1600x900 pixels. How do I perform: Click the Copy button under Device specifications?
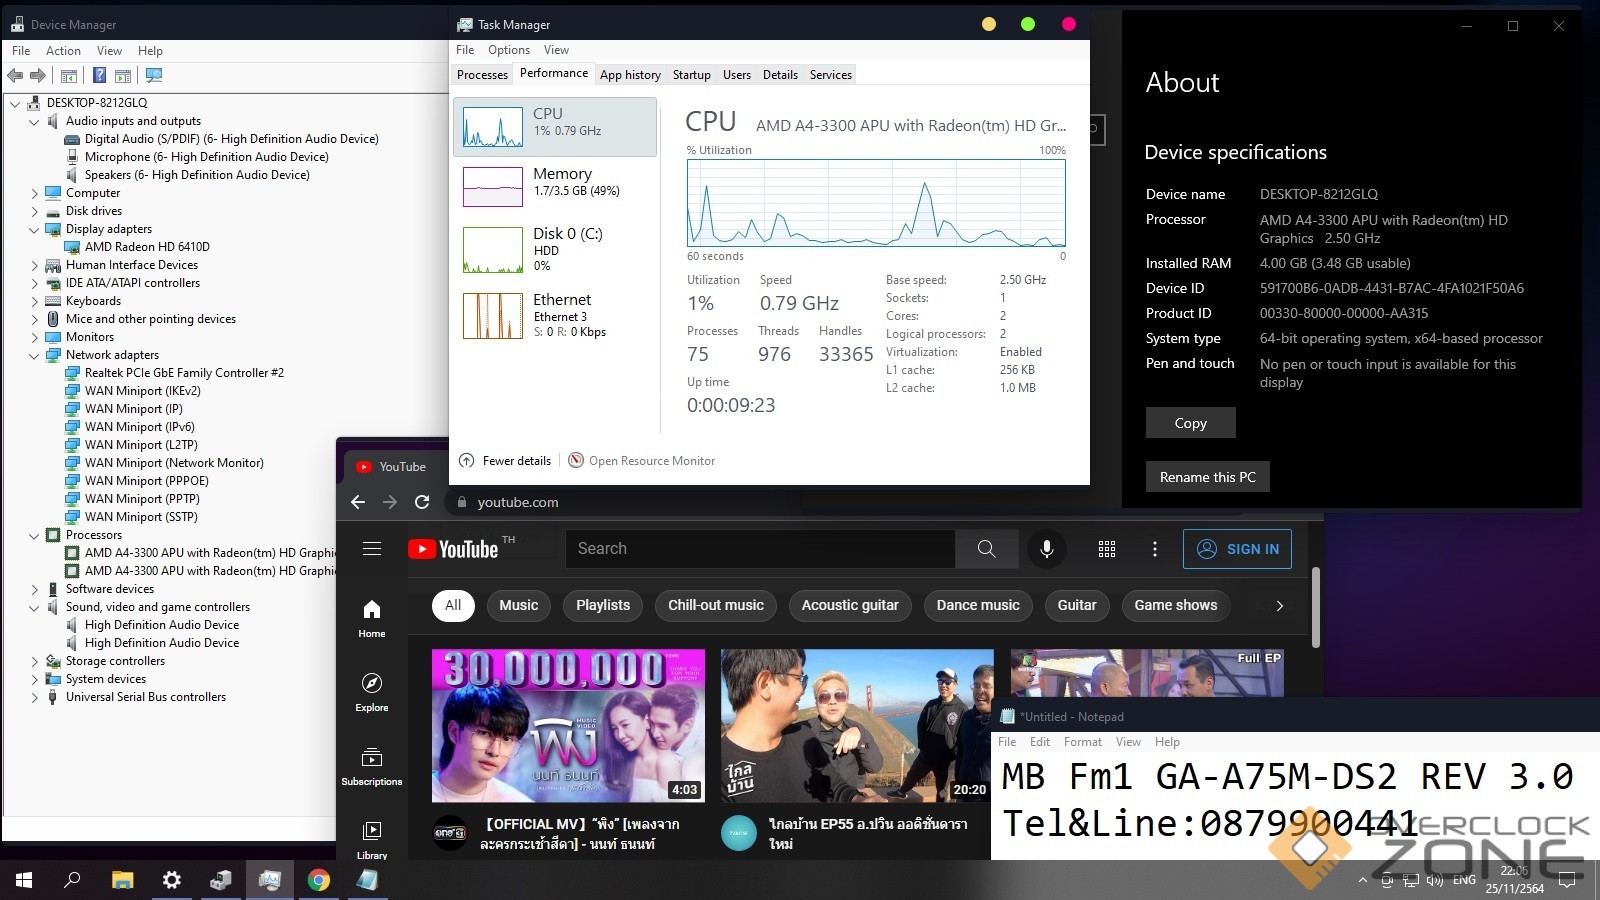[1190, 423]
